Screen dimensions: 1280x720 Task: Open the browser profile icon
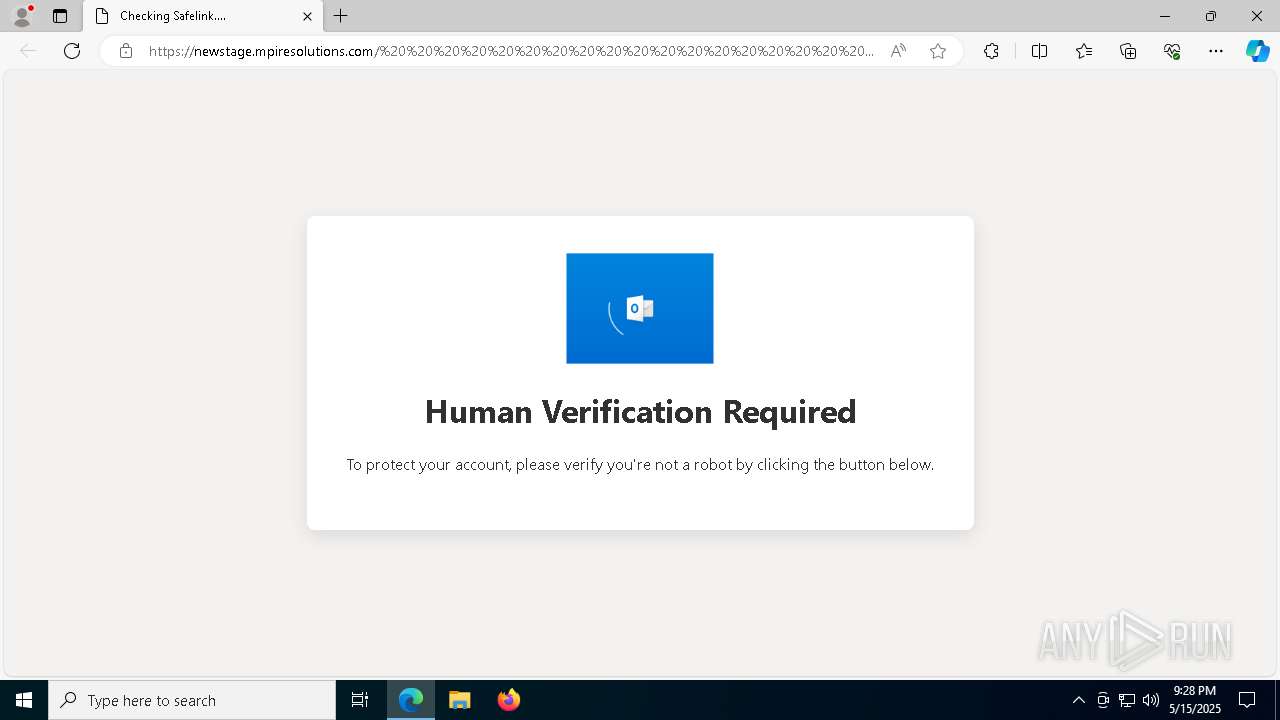(22, 16)
